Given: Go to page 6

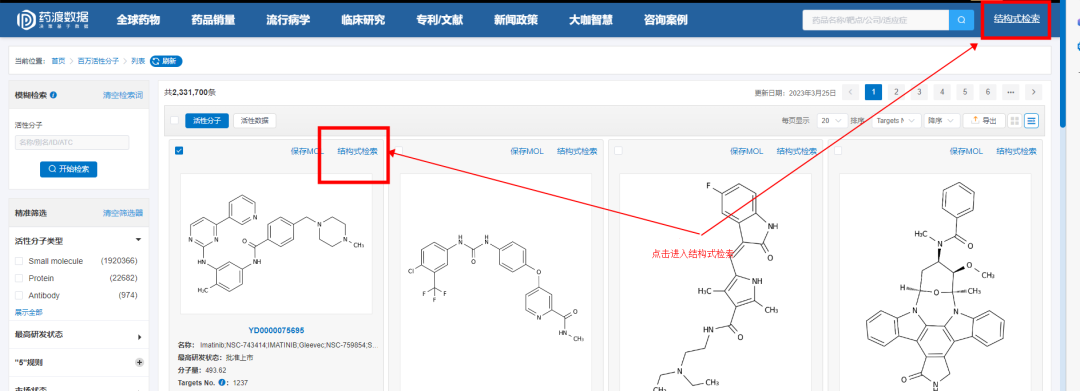Looking at the screenshot, I should click(988, 92).
